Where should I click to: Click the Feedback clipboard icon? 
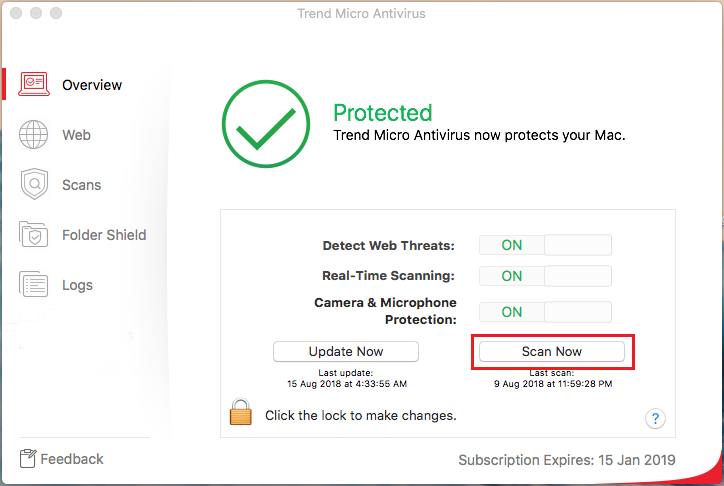28,458
